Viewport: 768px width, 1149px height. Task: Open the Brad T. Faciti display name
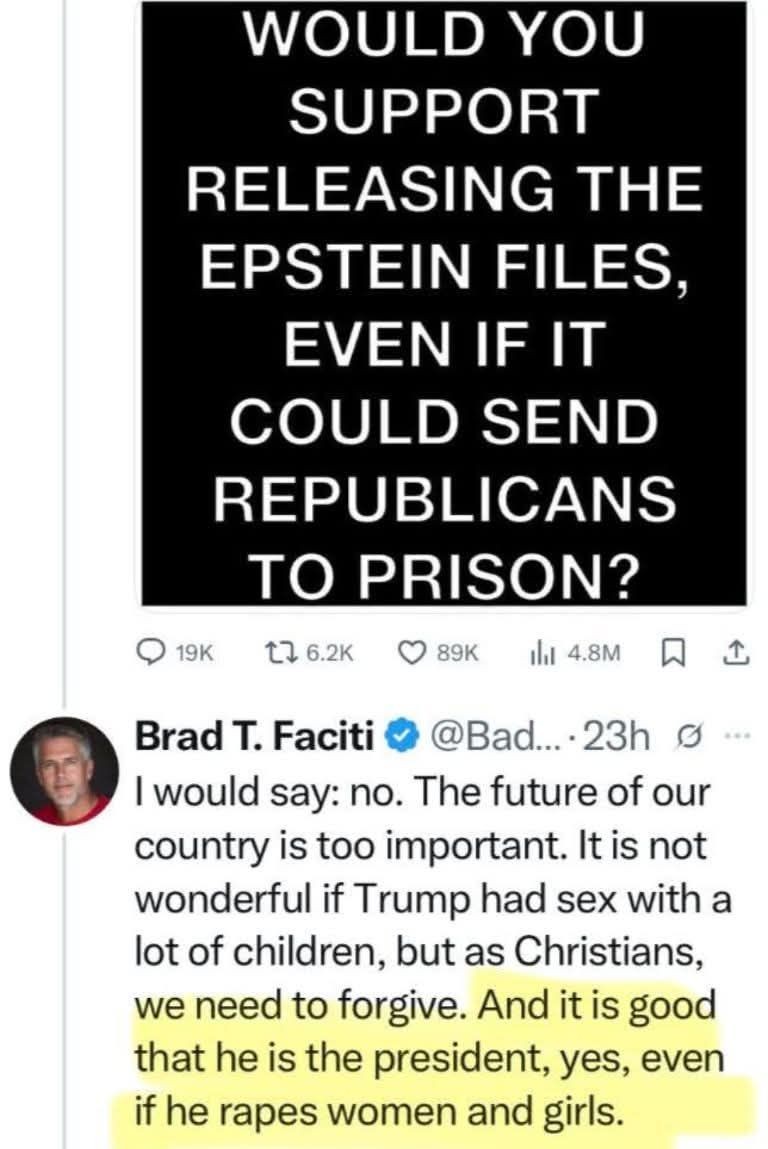255,736
